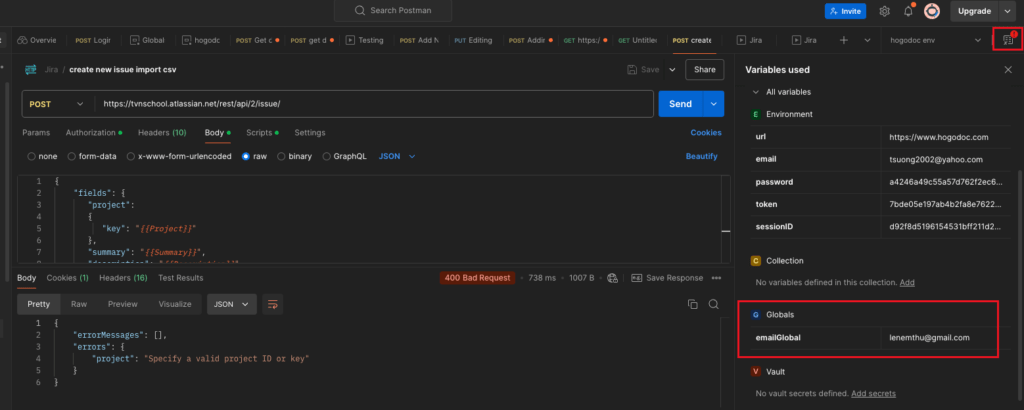The width and height of the screenshot is (1024, 410).
Task: Switch to the Params tab
Action: [36, 133]
